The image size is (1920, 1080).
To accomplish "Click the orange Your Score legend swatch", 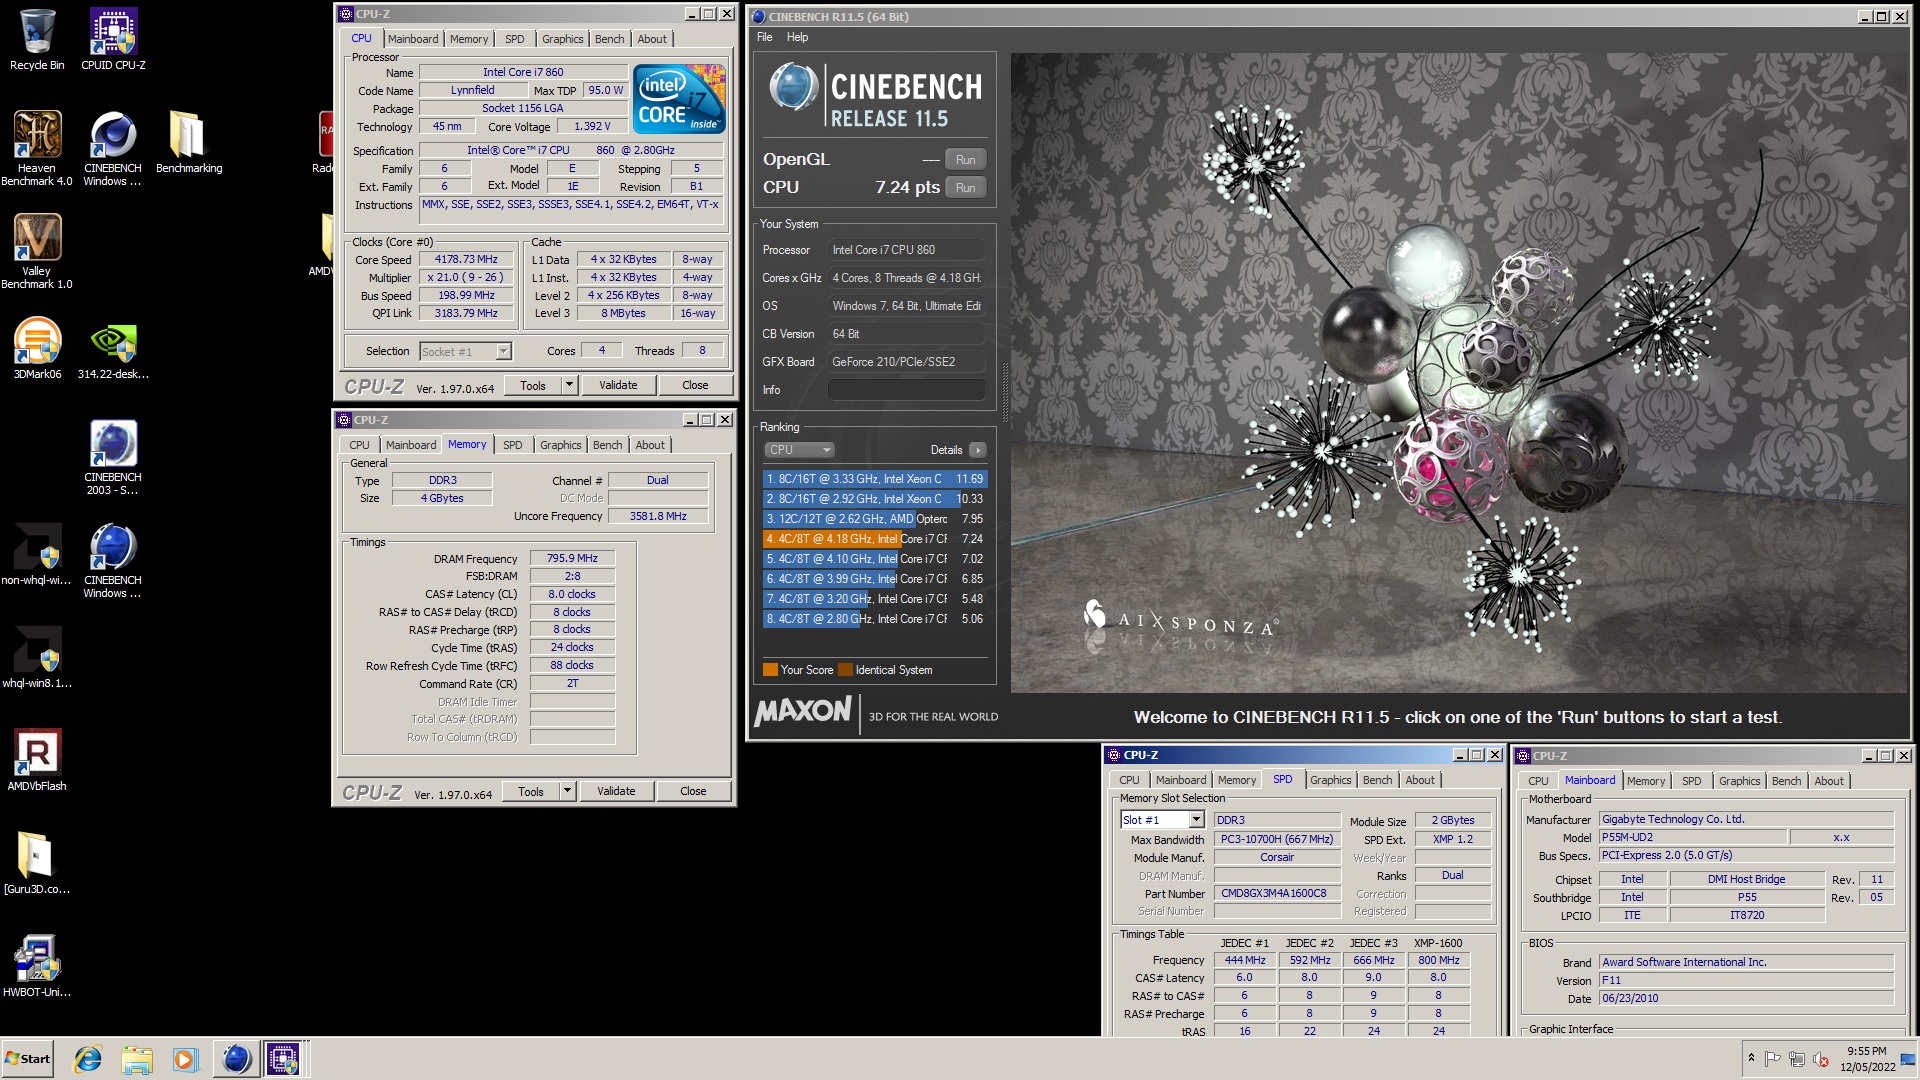I will click(770, 670).
